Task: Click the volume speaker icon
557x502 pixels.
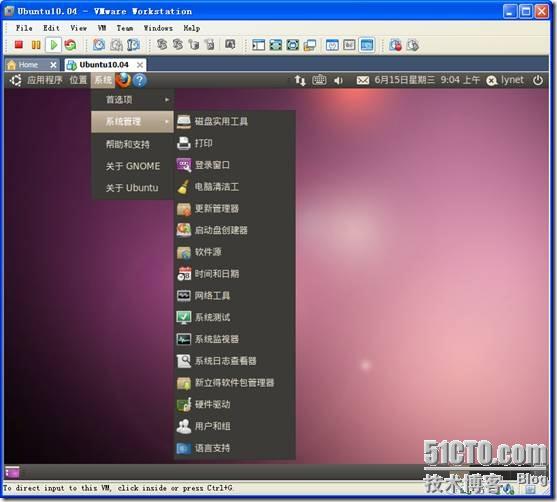Action: [338, 81]
